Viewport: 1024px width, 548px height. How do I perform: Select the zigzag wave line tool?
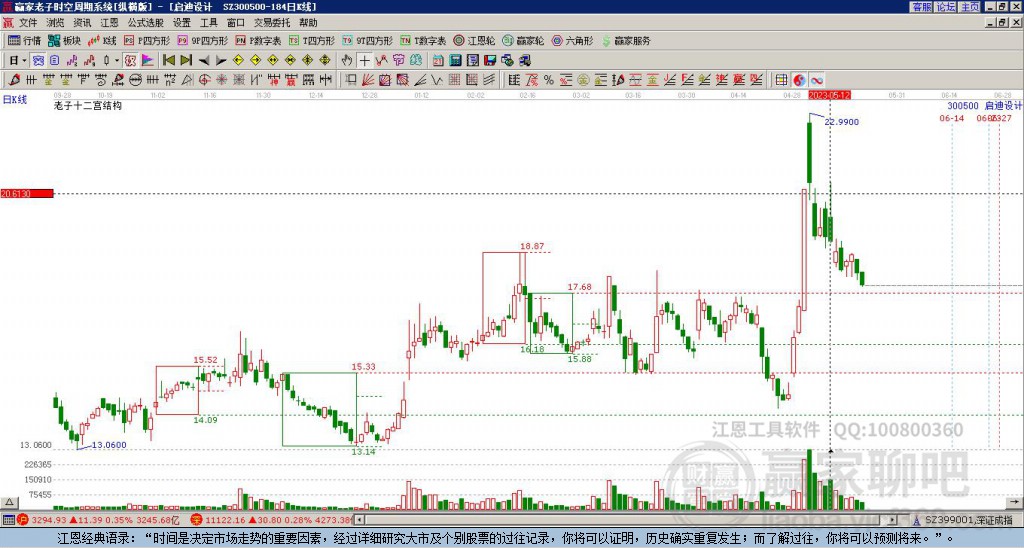[437, 80]
